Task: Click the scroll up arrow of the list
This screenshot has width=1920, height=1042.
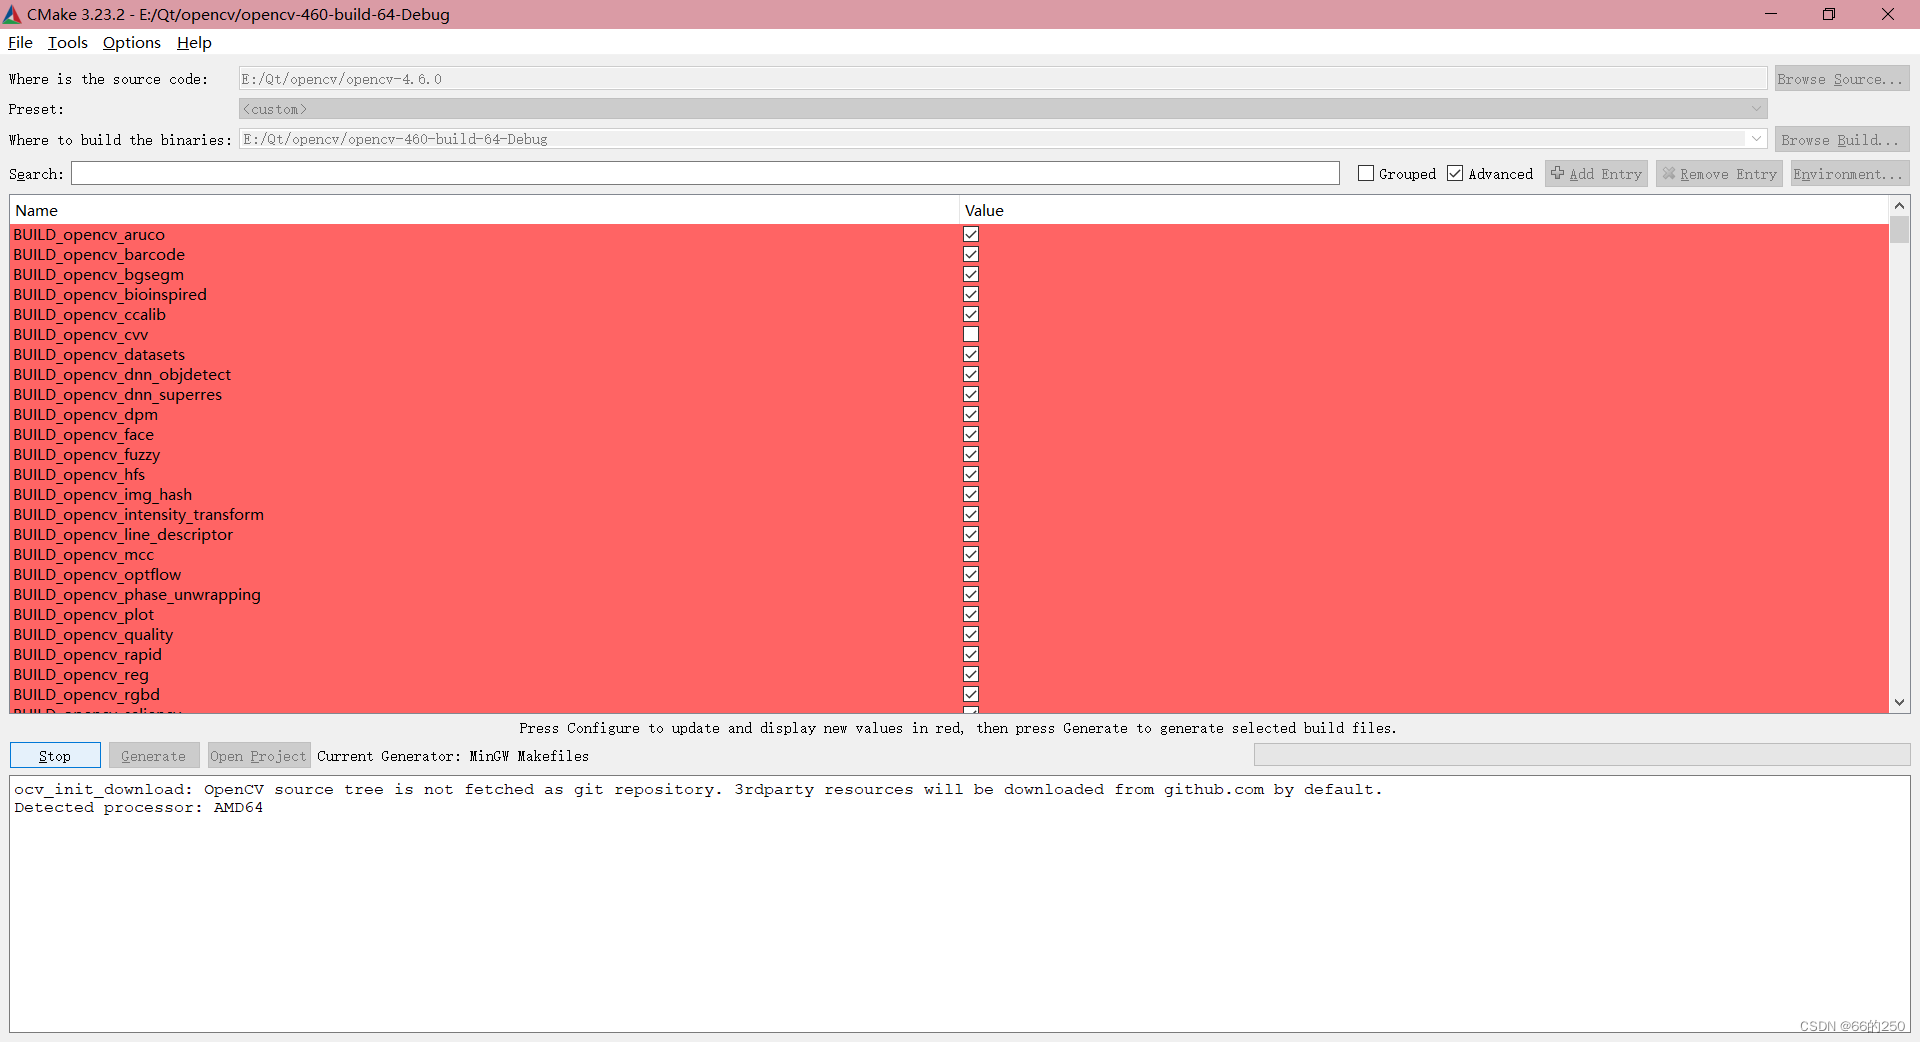Action: click(x=1899, y=205)
